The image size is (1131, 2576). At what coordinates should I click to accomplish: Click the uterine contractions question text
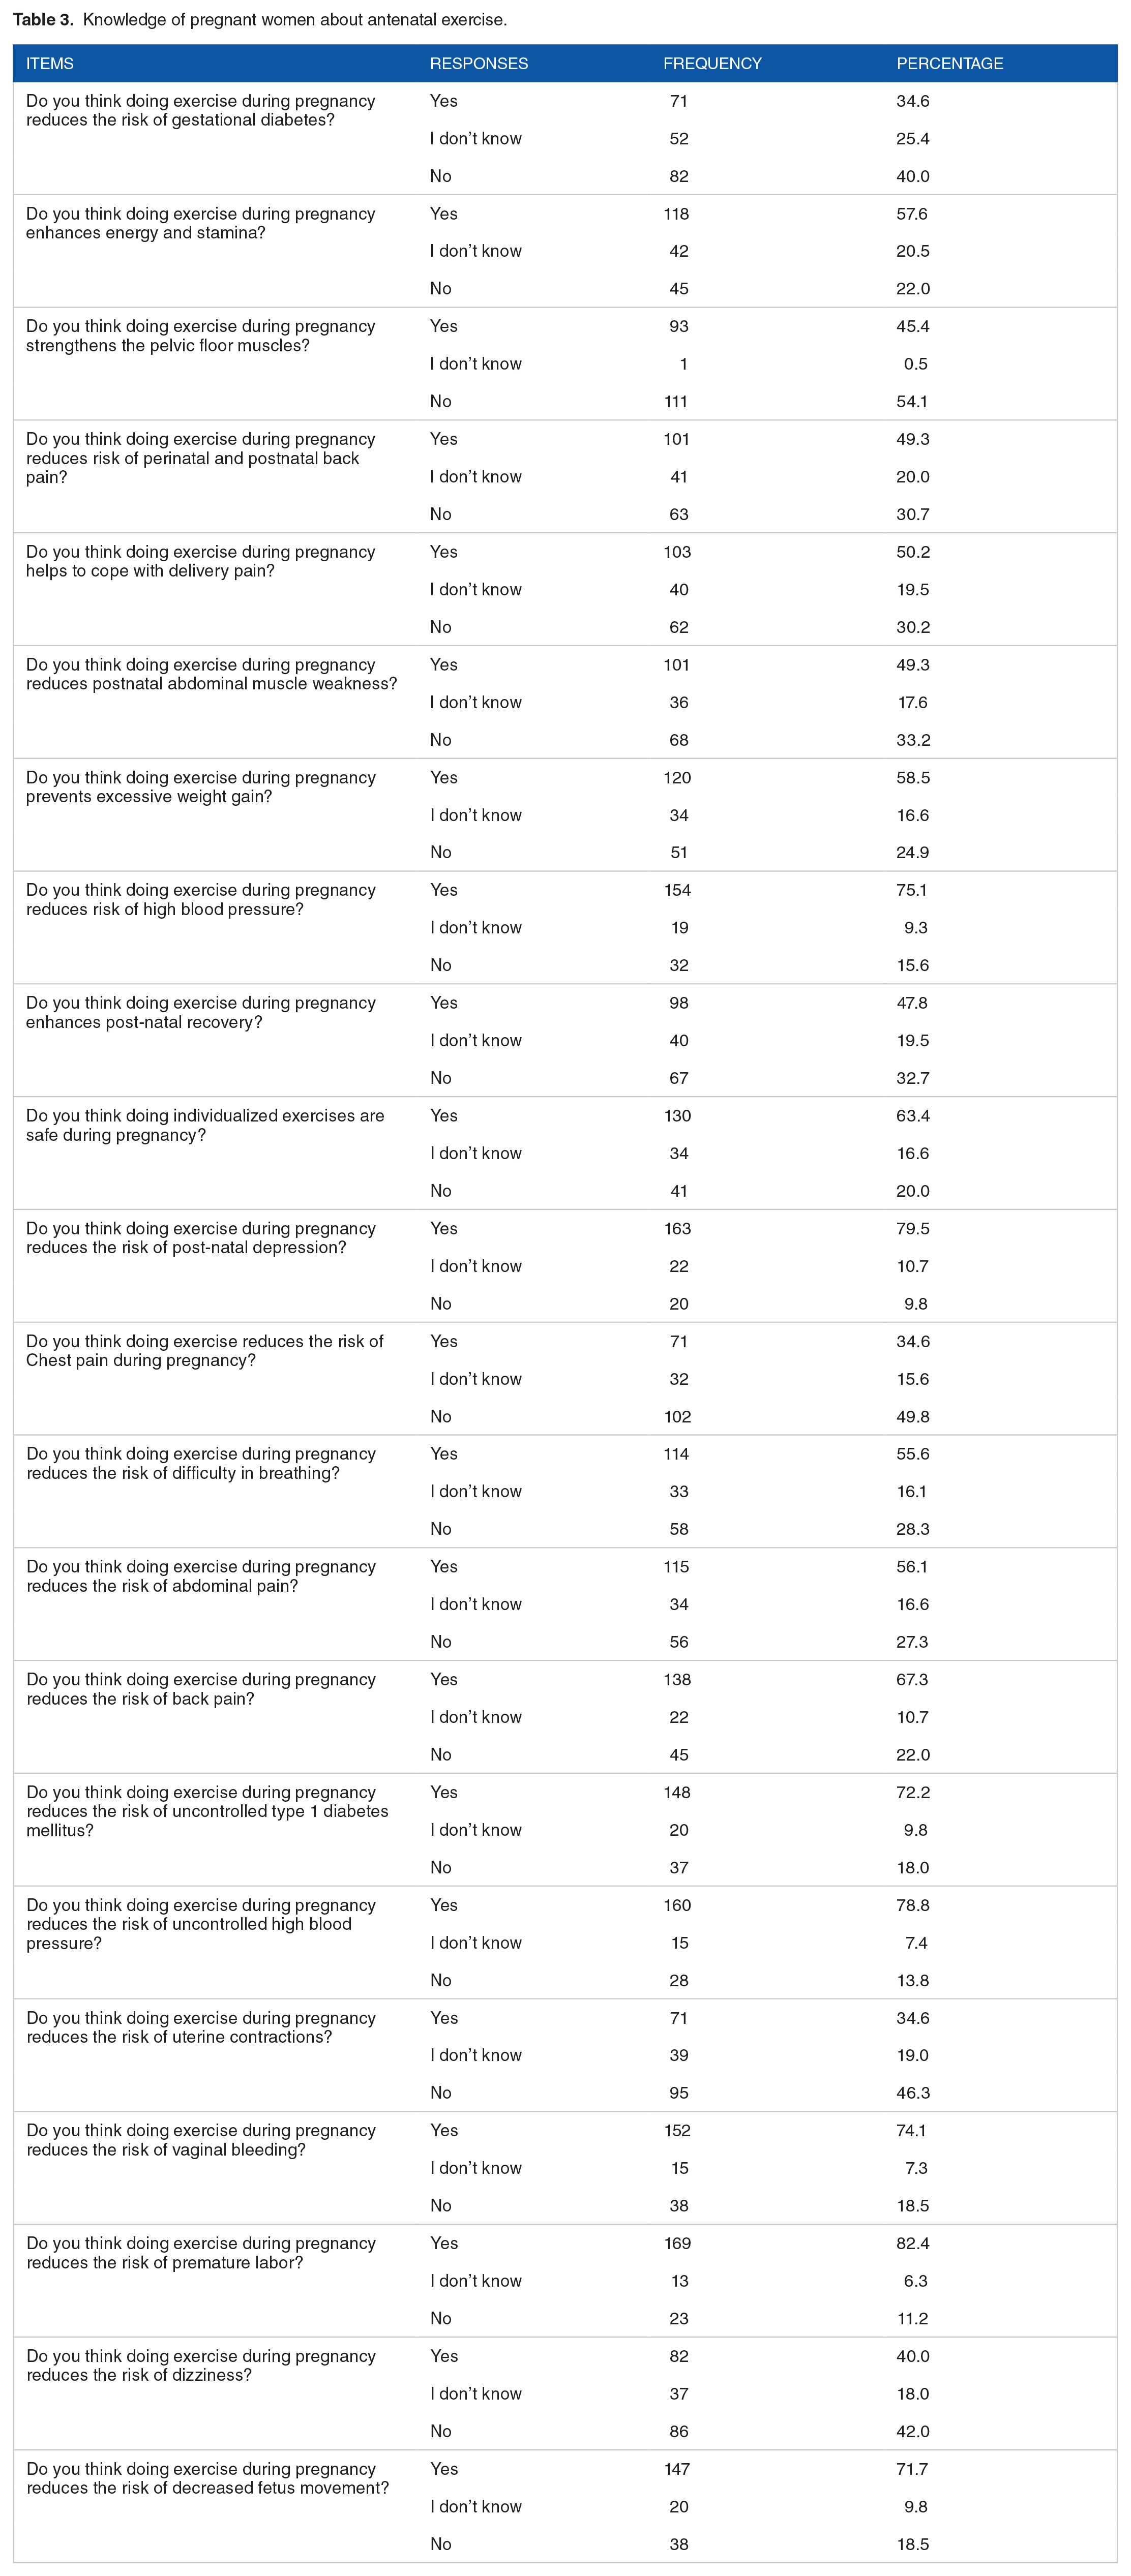pos(200,2027)
